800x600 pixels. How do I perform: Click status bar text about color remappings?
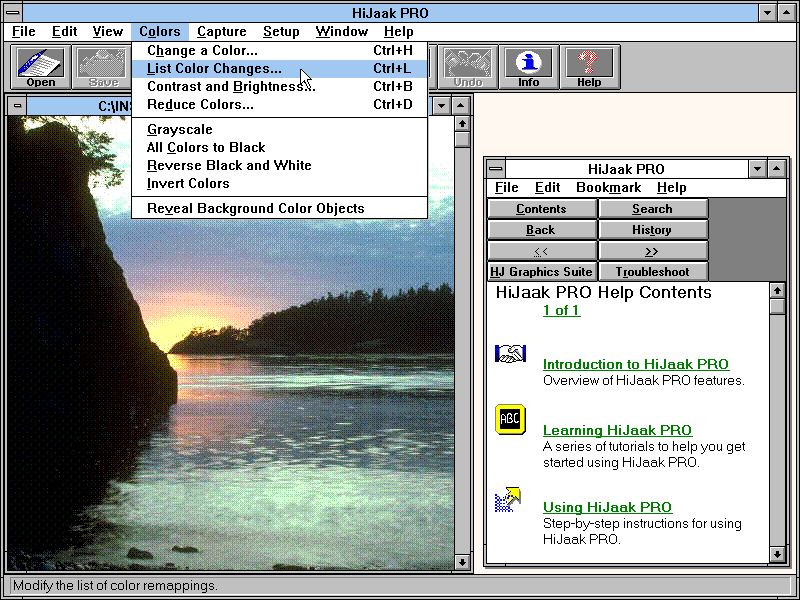coord(115,585)
